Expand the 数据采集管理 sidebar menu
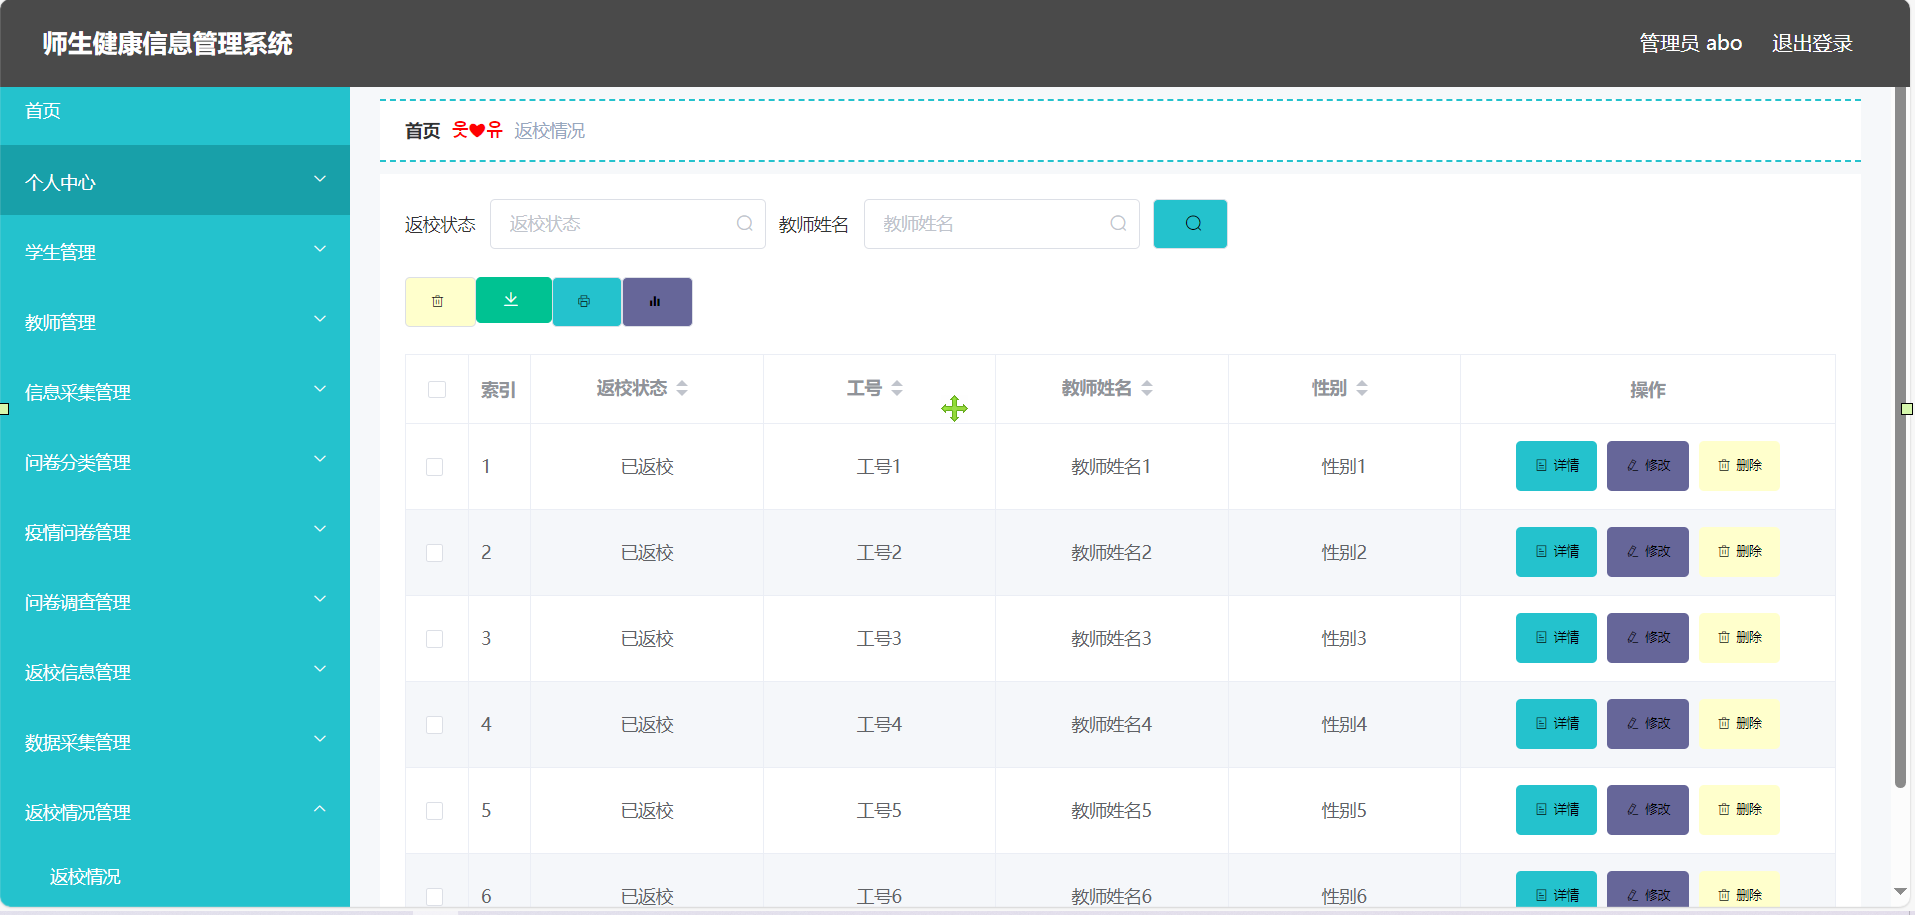The width and height of the screenshot is (1915, 915). 175,741
